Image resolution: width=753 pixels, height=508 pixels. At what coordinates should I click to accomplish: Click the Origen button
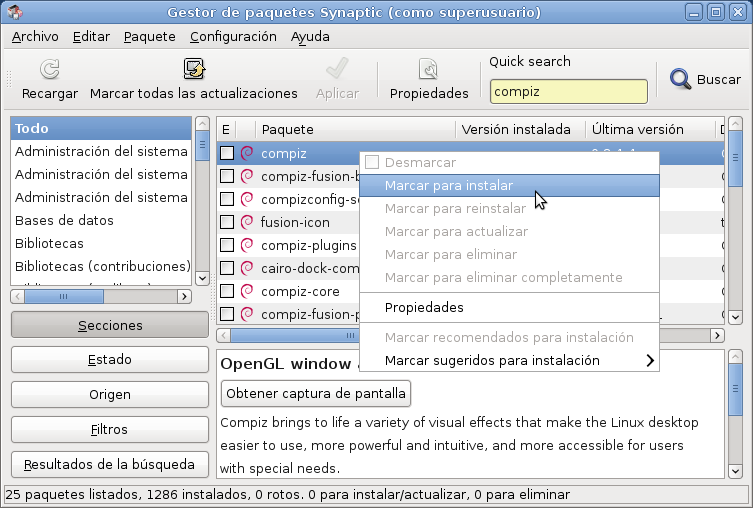click(x=110, y=395)
